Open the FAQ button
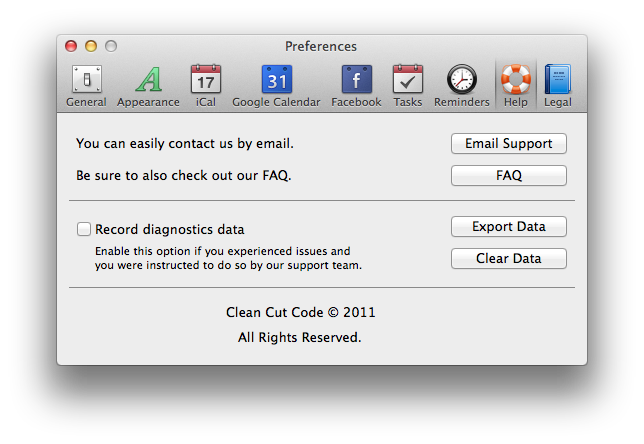This screenshot has width=644, height=444. [x=508, y=176]
